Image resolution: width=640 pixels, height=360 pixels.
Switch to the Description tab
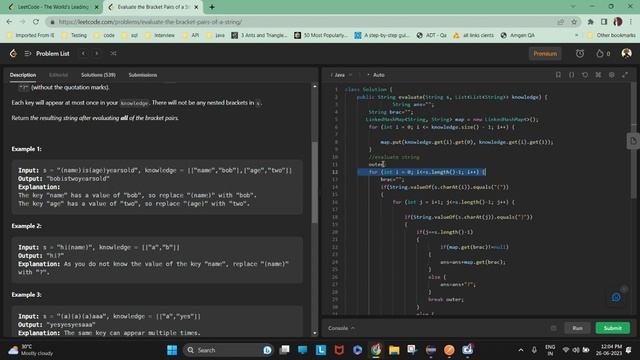[23, 75]
